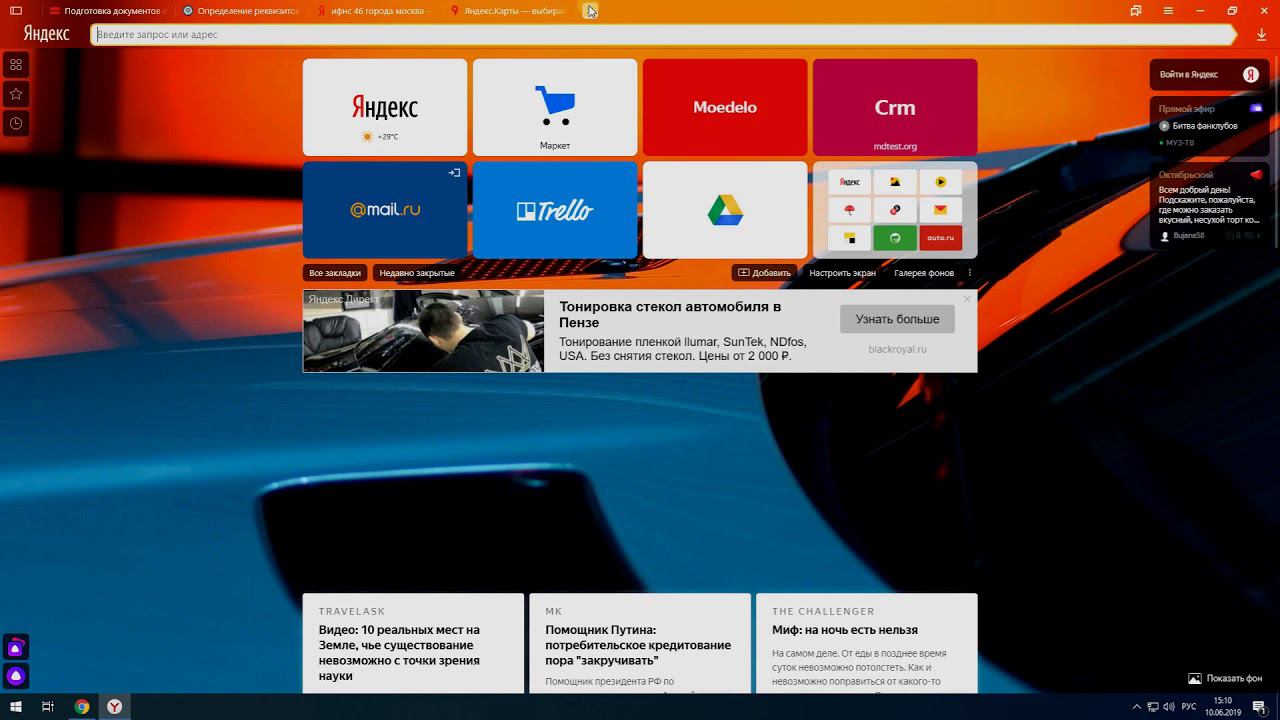Click sign-in icon on mail.ru tile
Screen dimensions: 1280x720
pos(454,173)
